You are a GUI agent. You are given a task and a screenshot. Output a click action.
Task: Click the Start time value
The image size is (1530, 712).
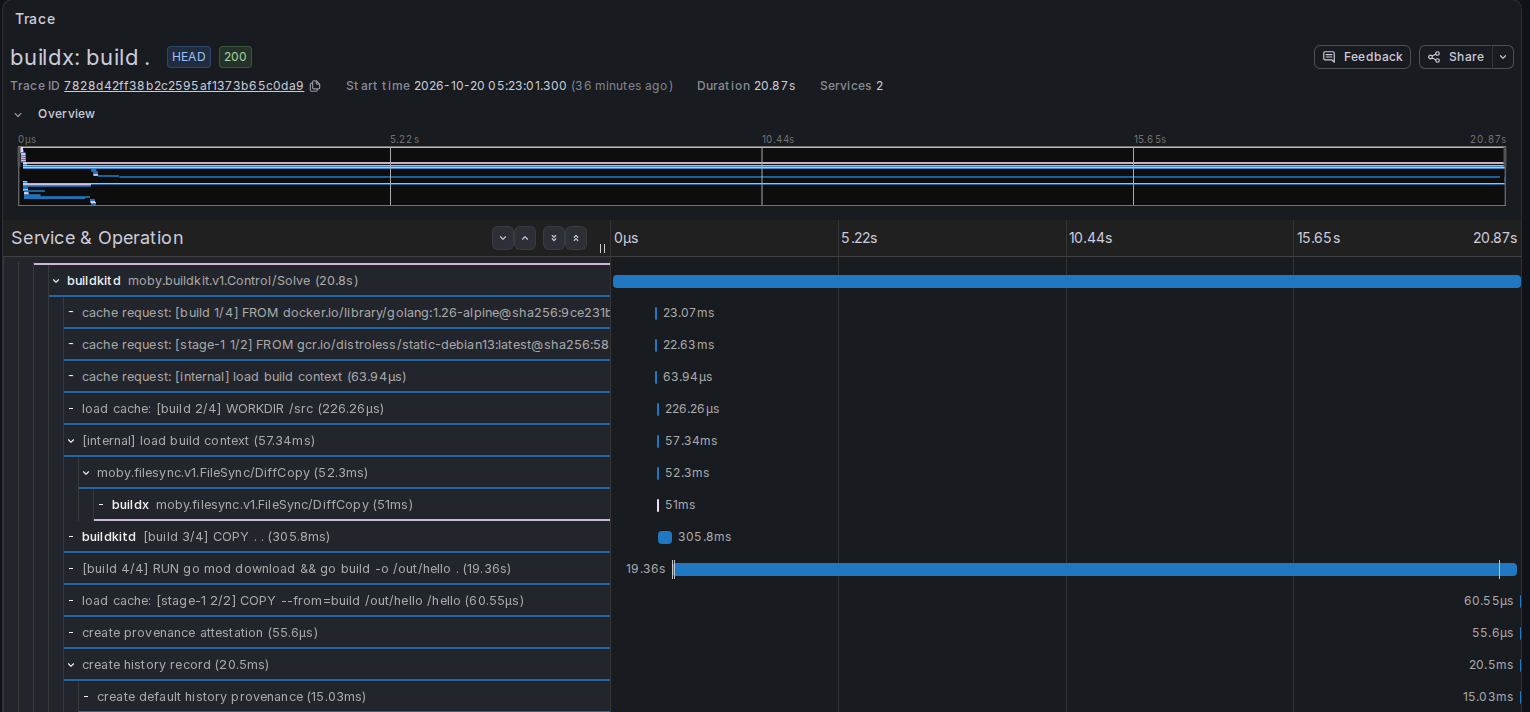[490, 86]
